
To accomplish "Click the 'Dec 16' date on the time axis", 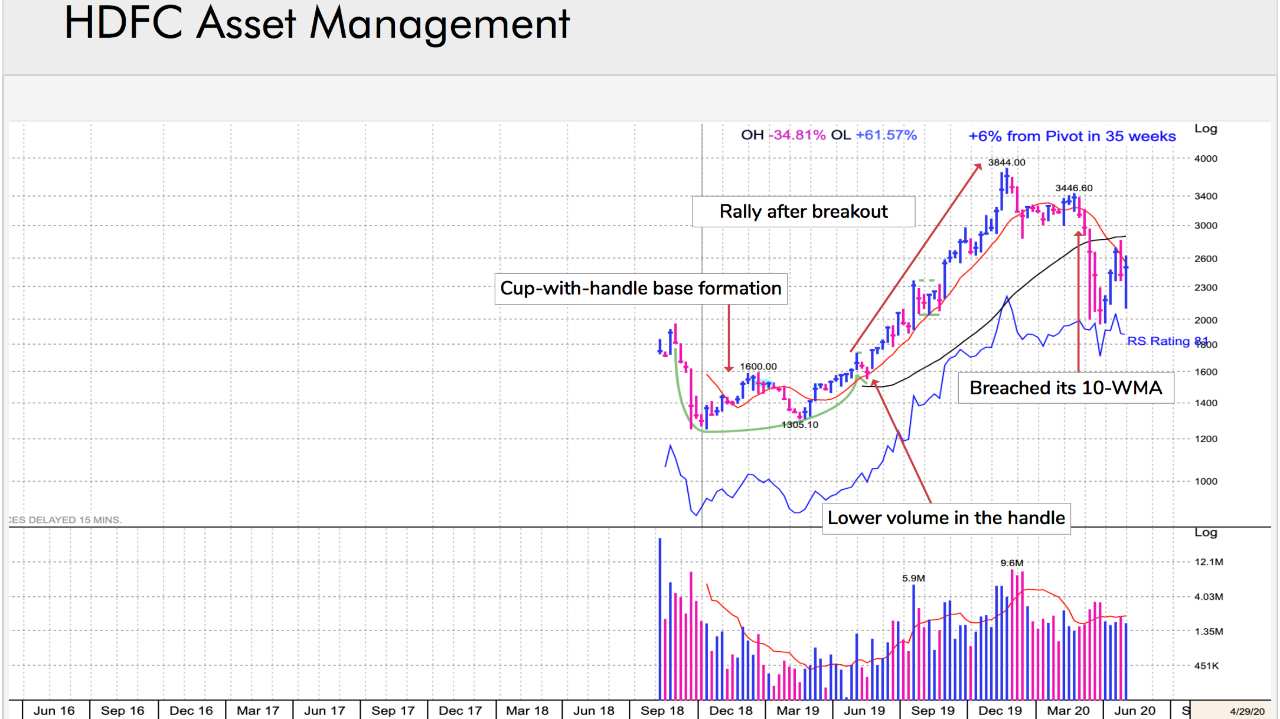I will pyautogui.click(x=191, y=711).
